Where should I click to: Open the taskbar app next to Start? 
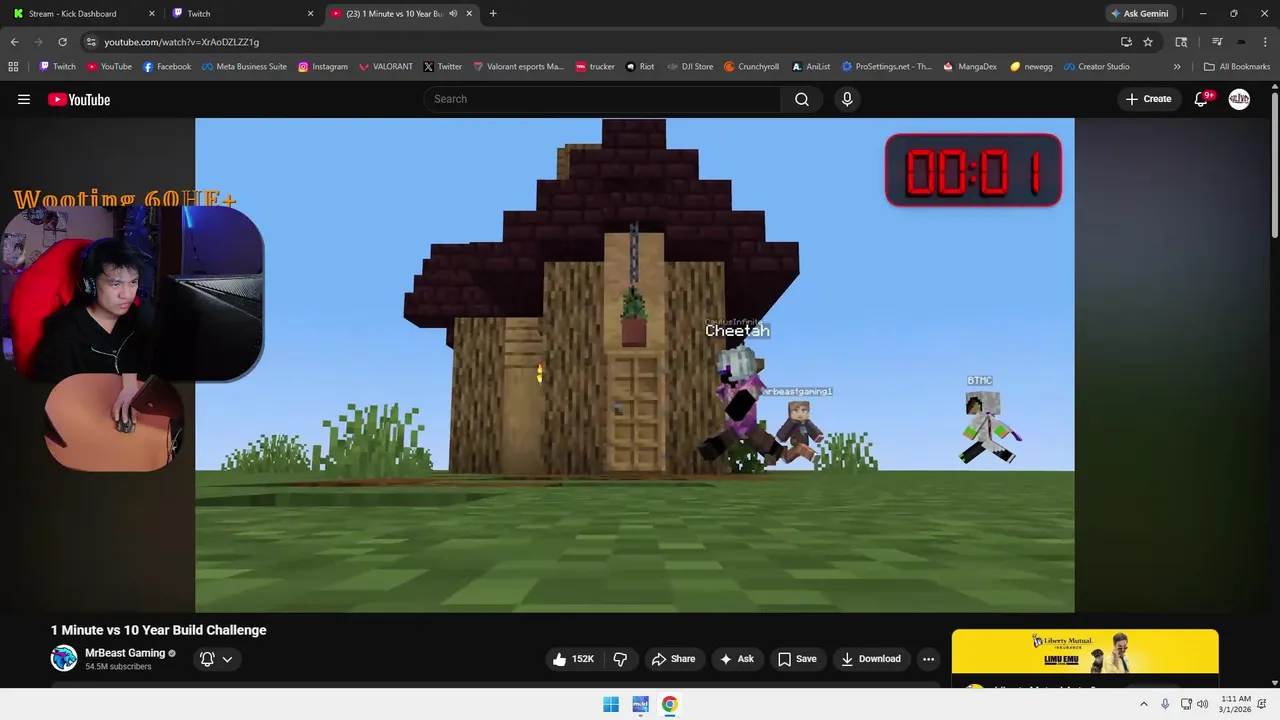[x=640, y=704]
